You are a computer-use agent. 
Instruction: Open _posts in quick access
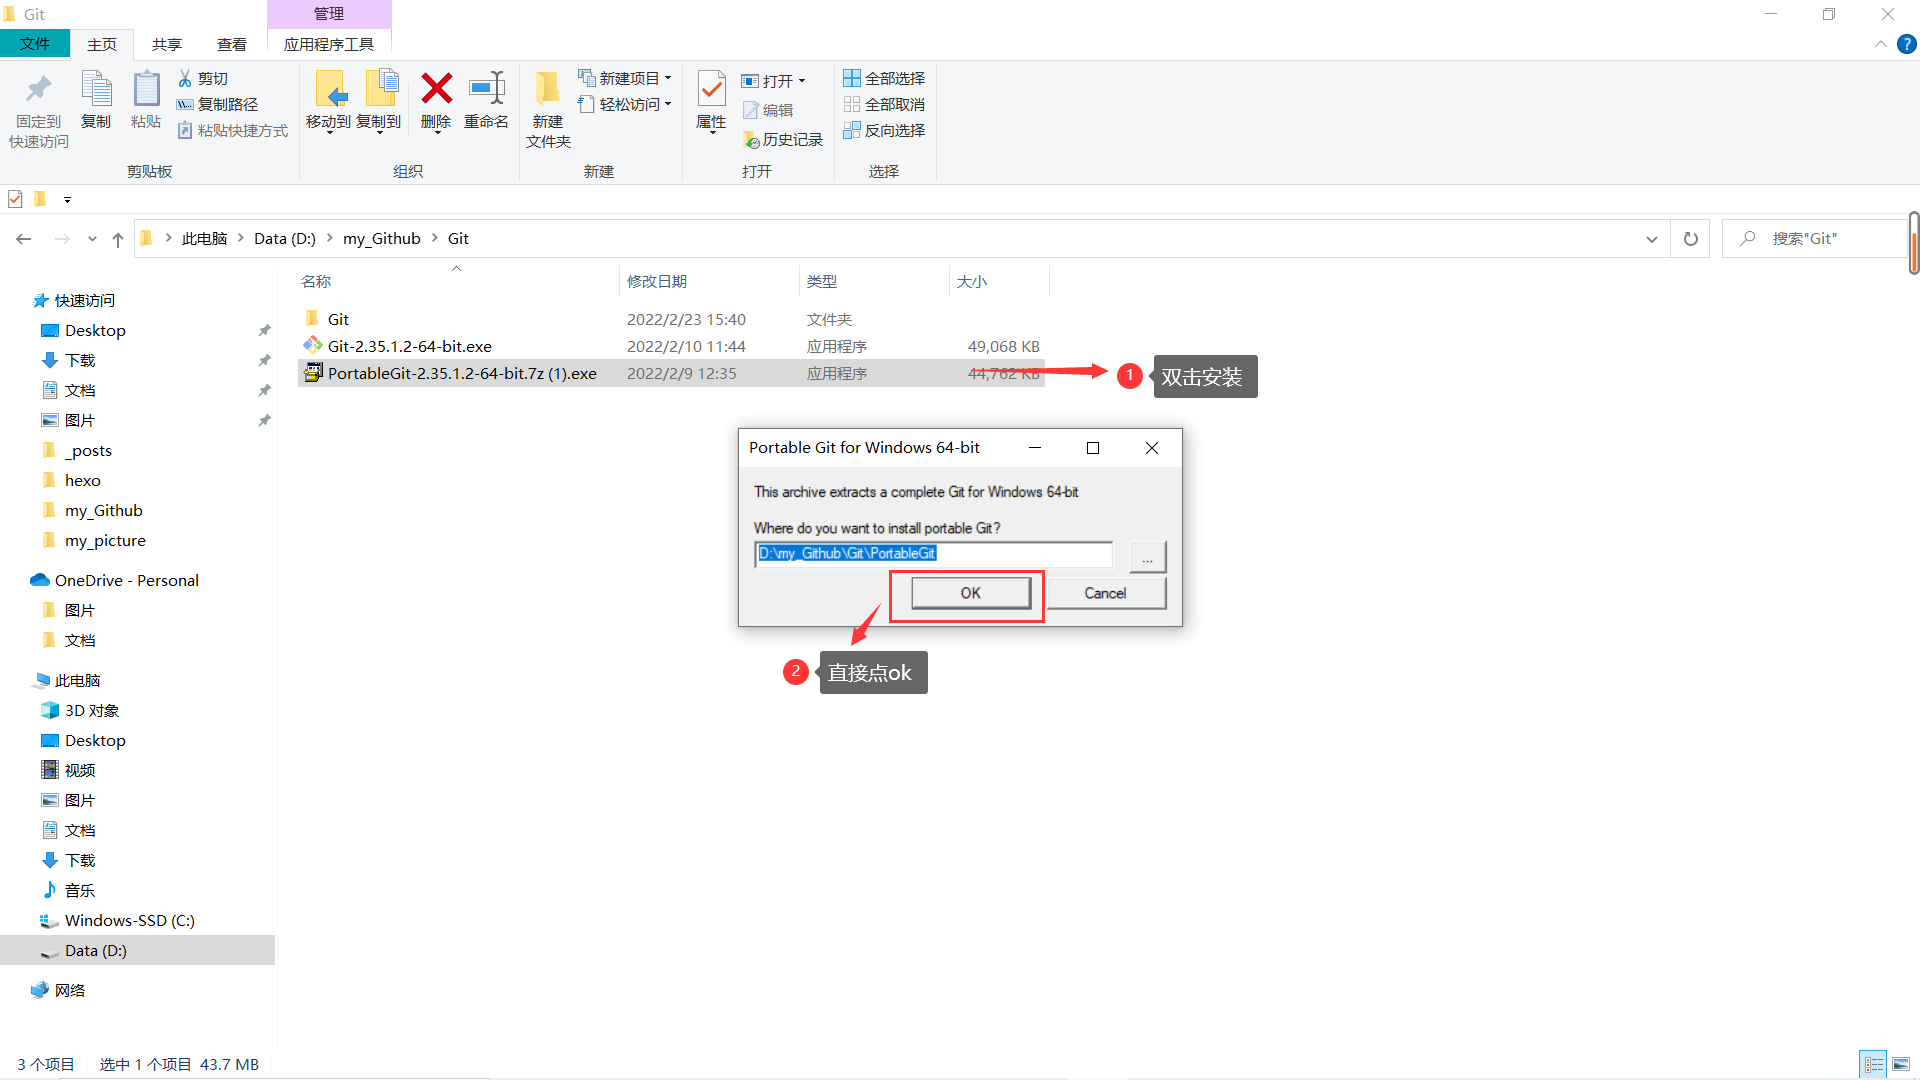(x=88, y=451)
